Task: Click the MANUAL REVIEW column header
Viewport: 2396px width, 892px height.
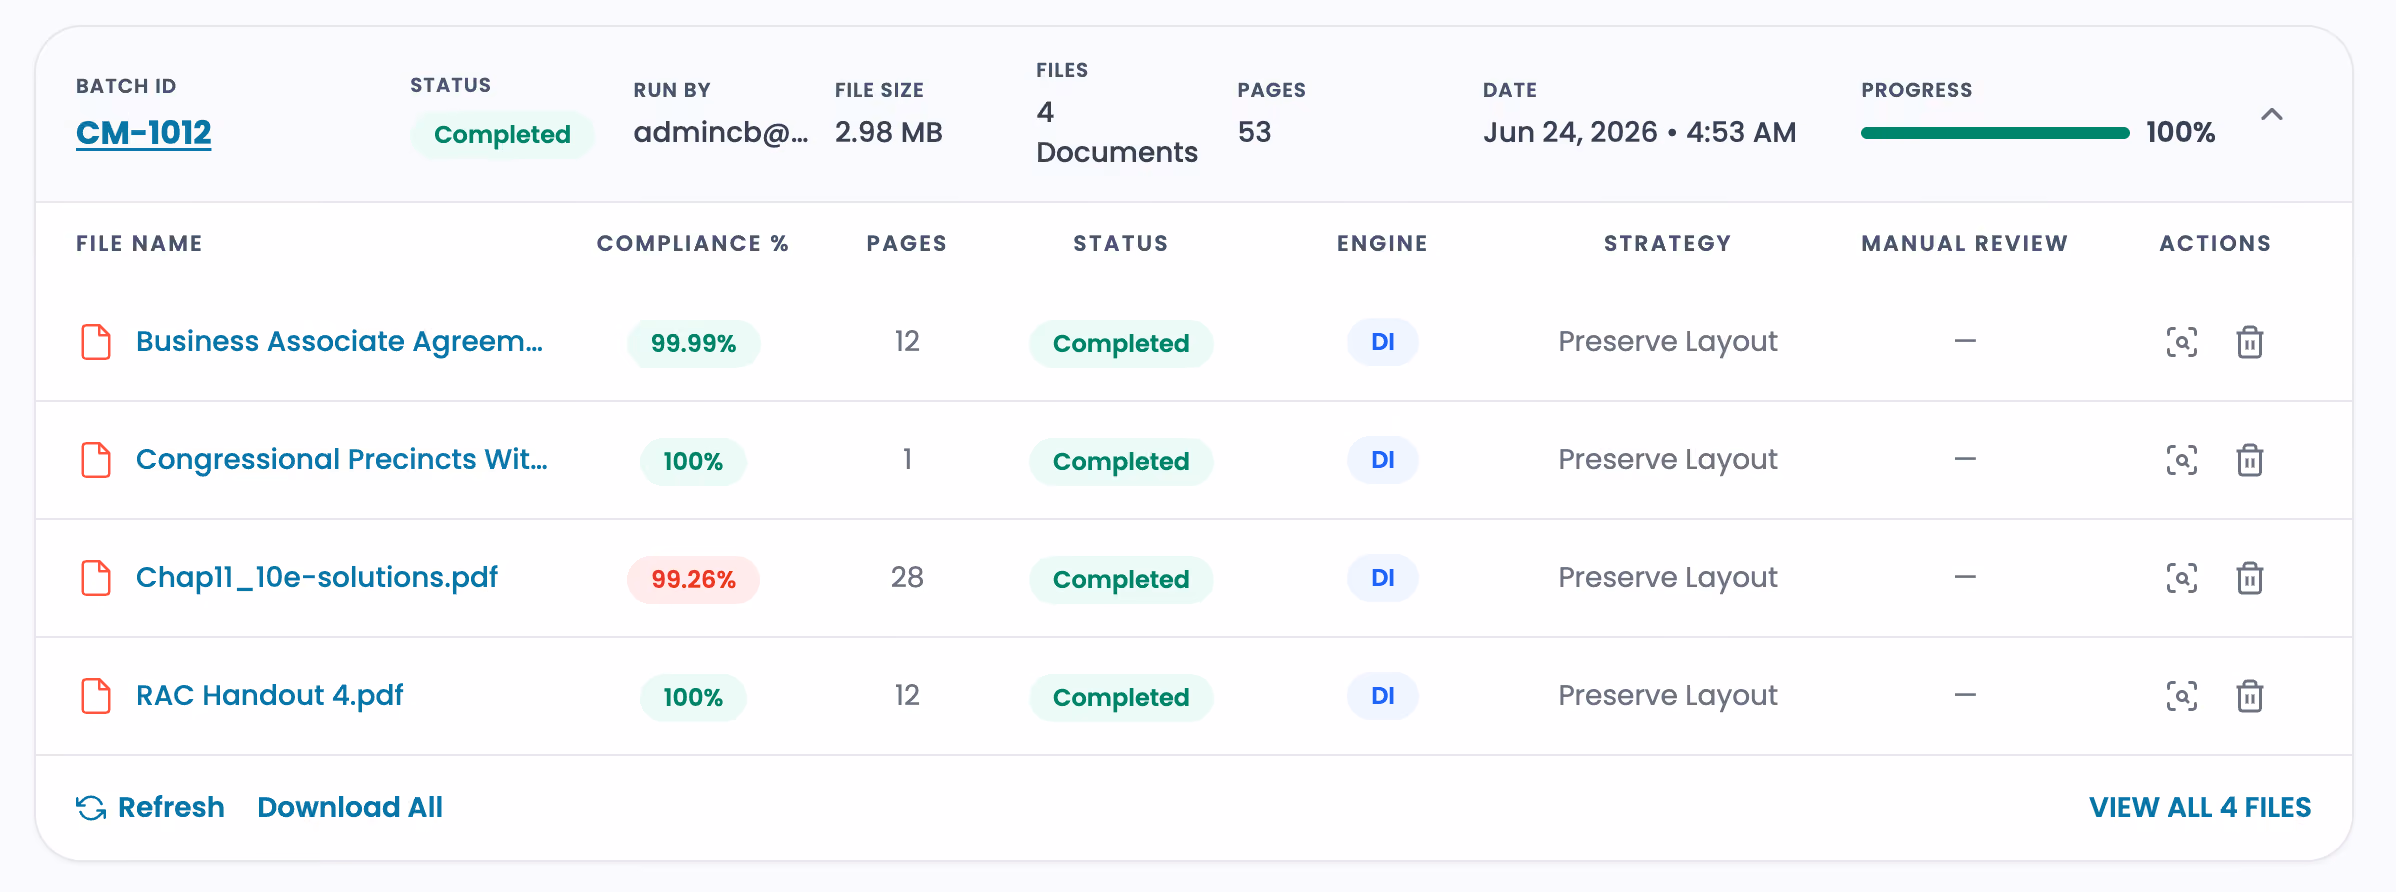Action: click(1965, 243)
